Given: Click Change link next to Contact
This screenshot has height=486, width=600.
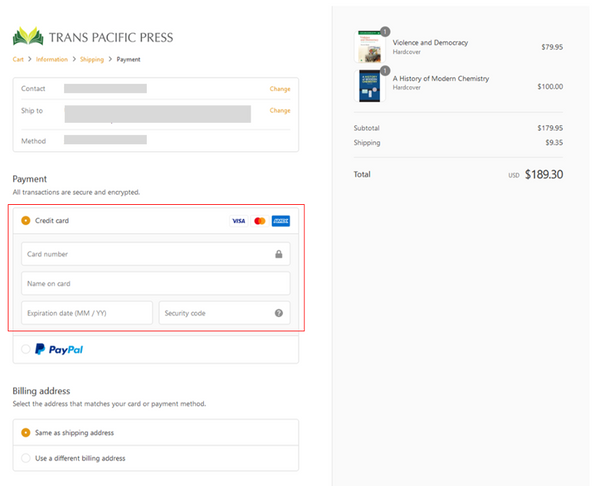Looking at the screenshot, I should [280, 89].
